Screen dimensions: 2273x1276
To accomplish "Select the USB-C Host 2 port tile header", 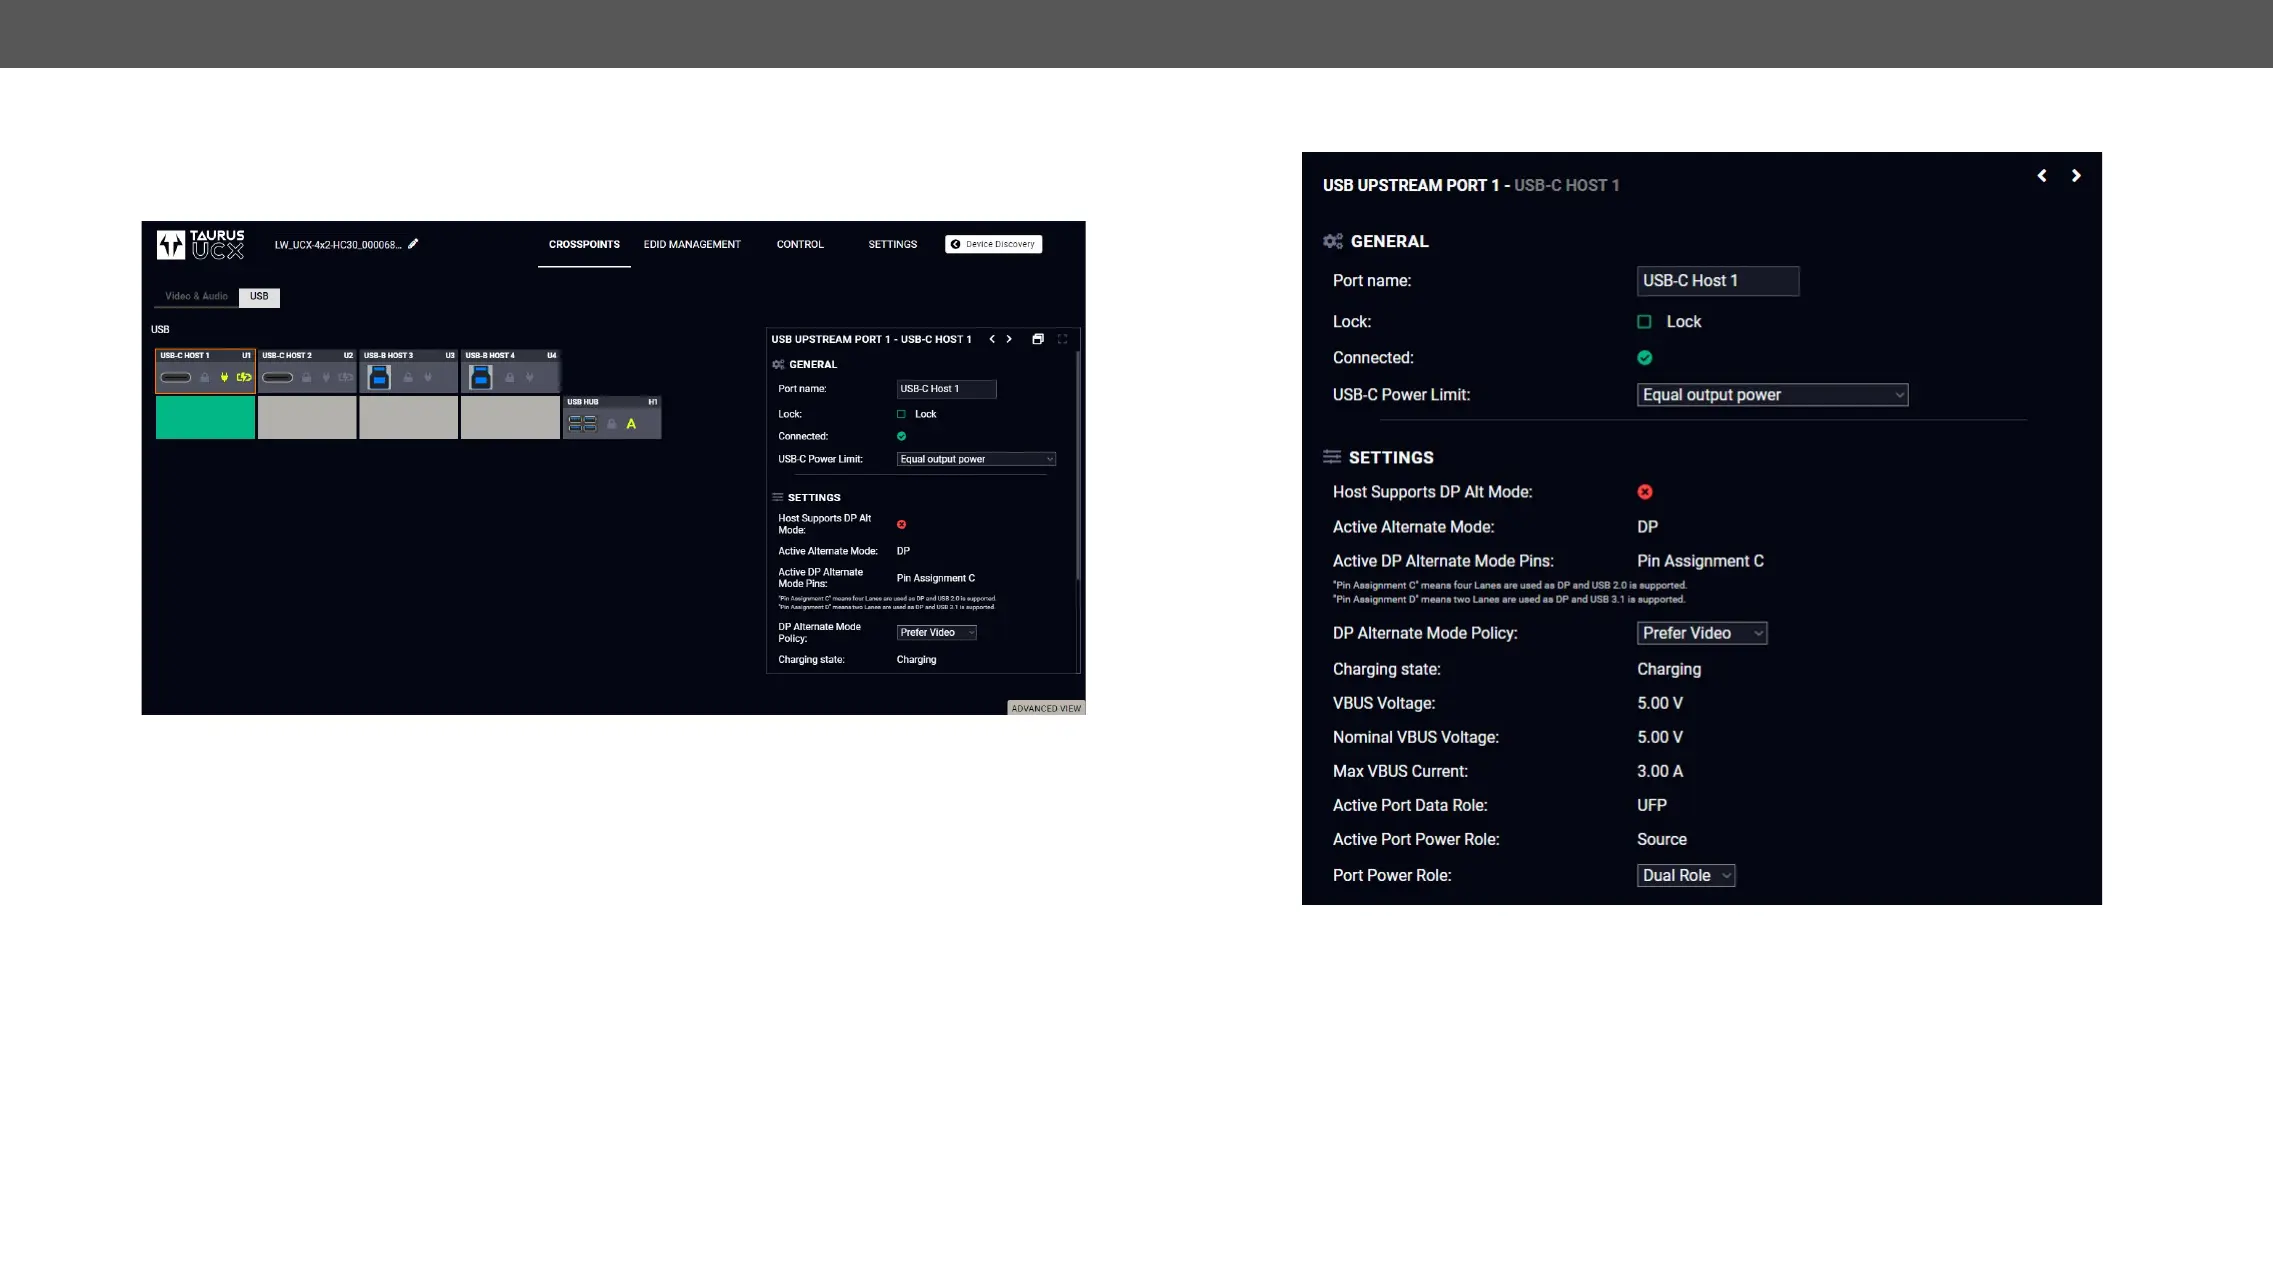I will coord(307,356).
